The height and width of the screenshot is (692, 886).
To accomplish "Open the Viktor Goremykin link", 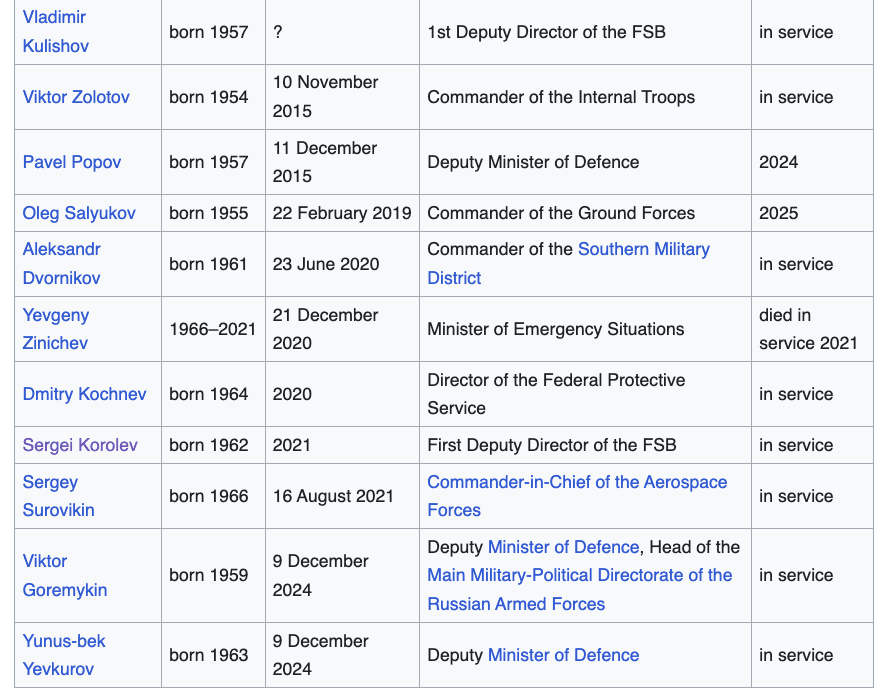I will point(65,576).
